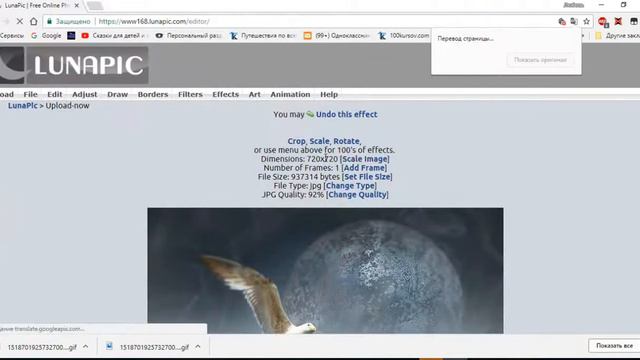Expand second downloaded gif options chevron
Screen dimensions: 640x360
[x=198, y=347]
